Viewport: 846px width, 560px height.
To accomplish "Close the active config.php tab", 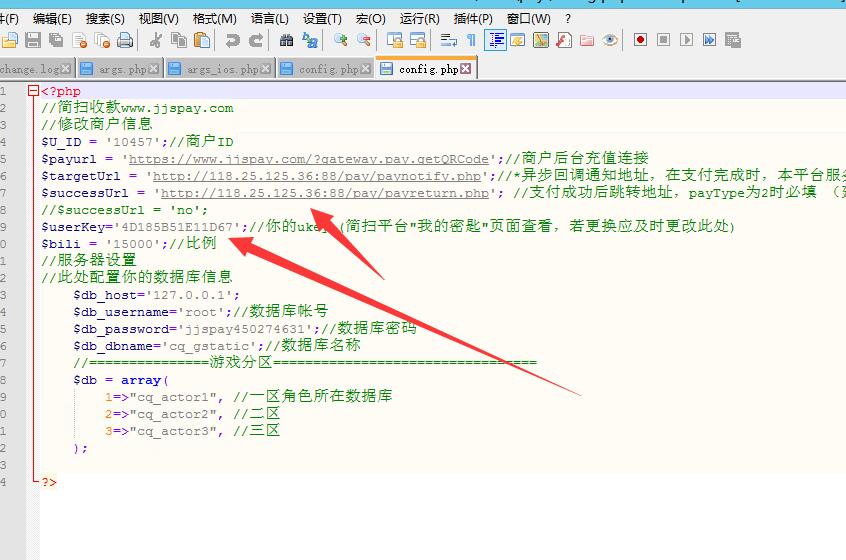I will [466, 69].
